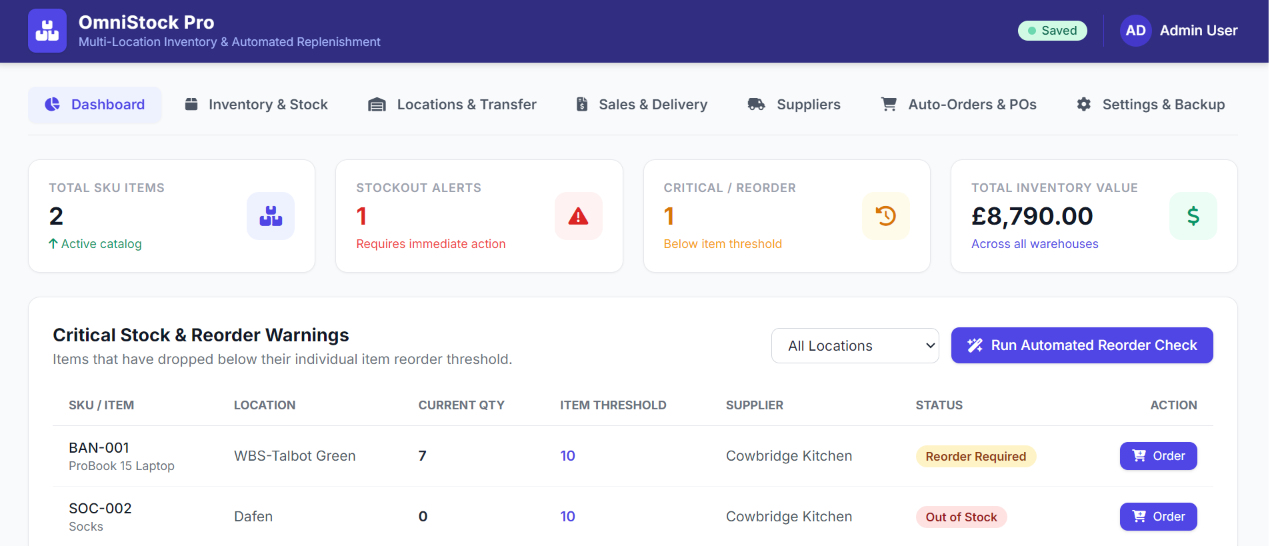Click the SKU / ITEM column header
The height and width of the screenshot is (547, 1269).
click(x=101, y=405)
